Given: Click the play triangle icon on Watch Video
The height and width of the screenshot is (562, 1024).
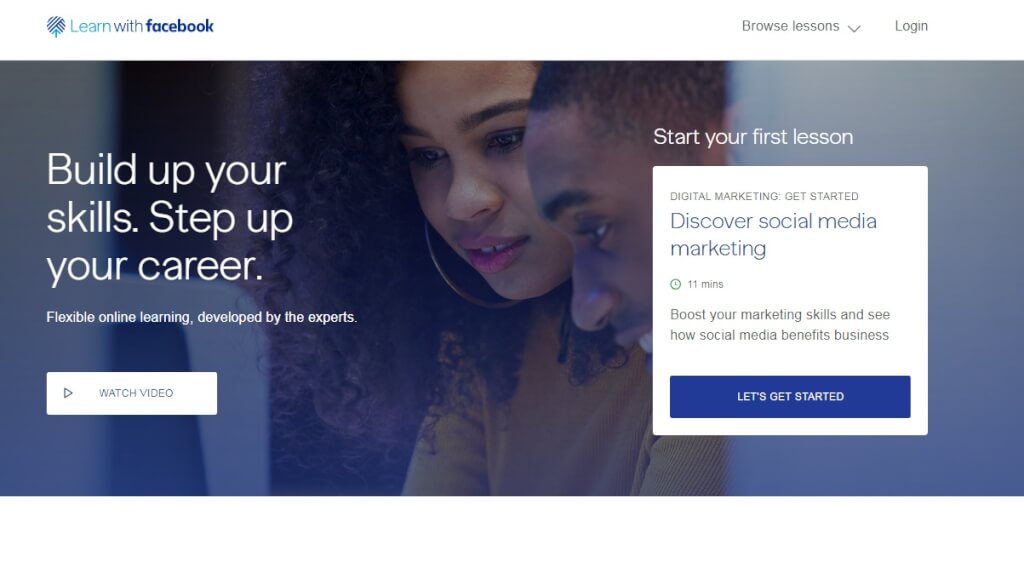Looking at the screenshot, I should click(x=68, y=393).
